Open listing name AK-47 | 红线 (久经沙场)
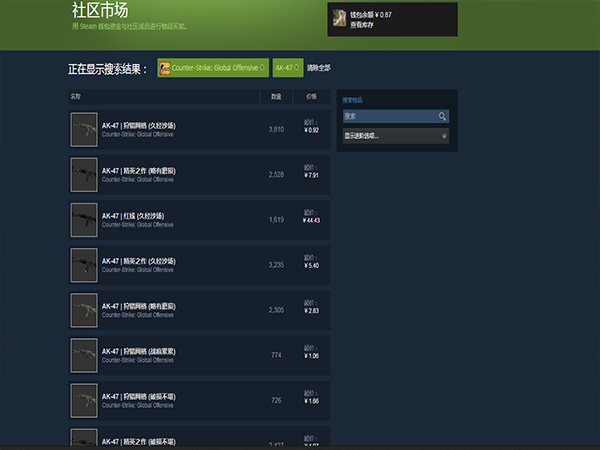Screen dimensions: 600x450 pos(133,216)
